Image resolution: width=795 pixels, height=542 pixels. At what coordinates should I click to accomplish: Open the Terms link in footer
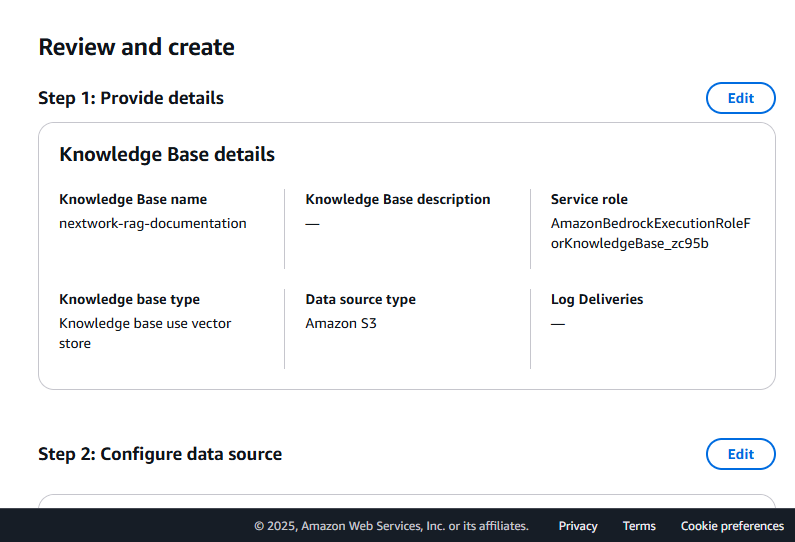(639, 526)
